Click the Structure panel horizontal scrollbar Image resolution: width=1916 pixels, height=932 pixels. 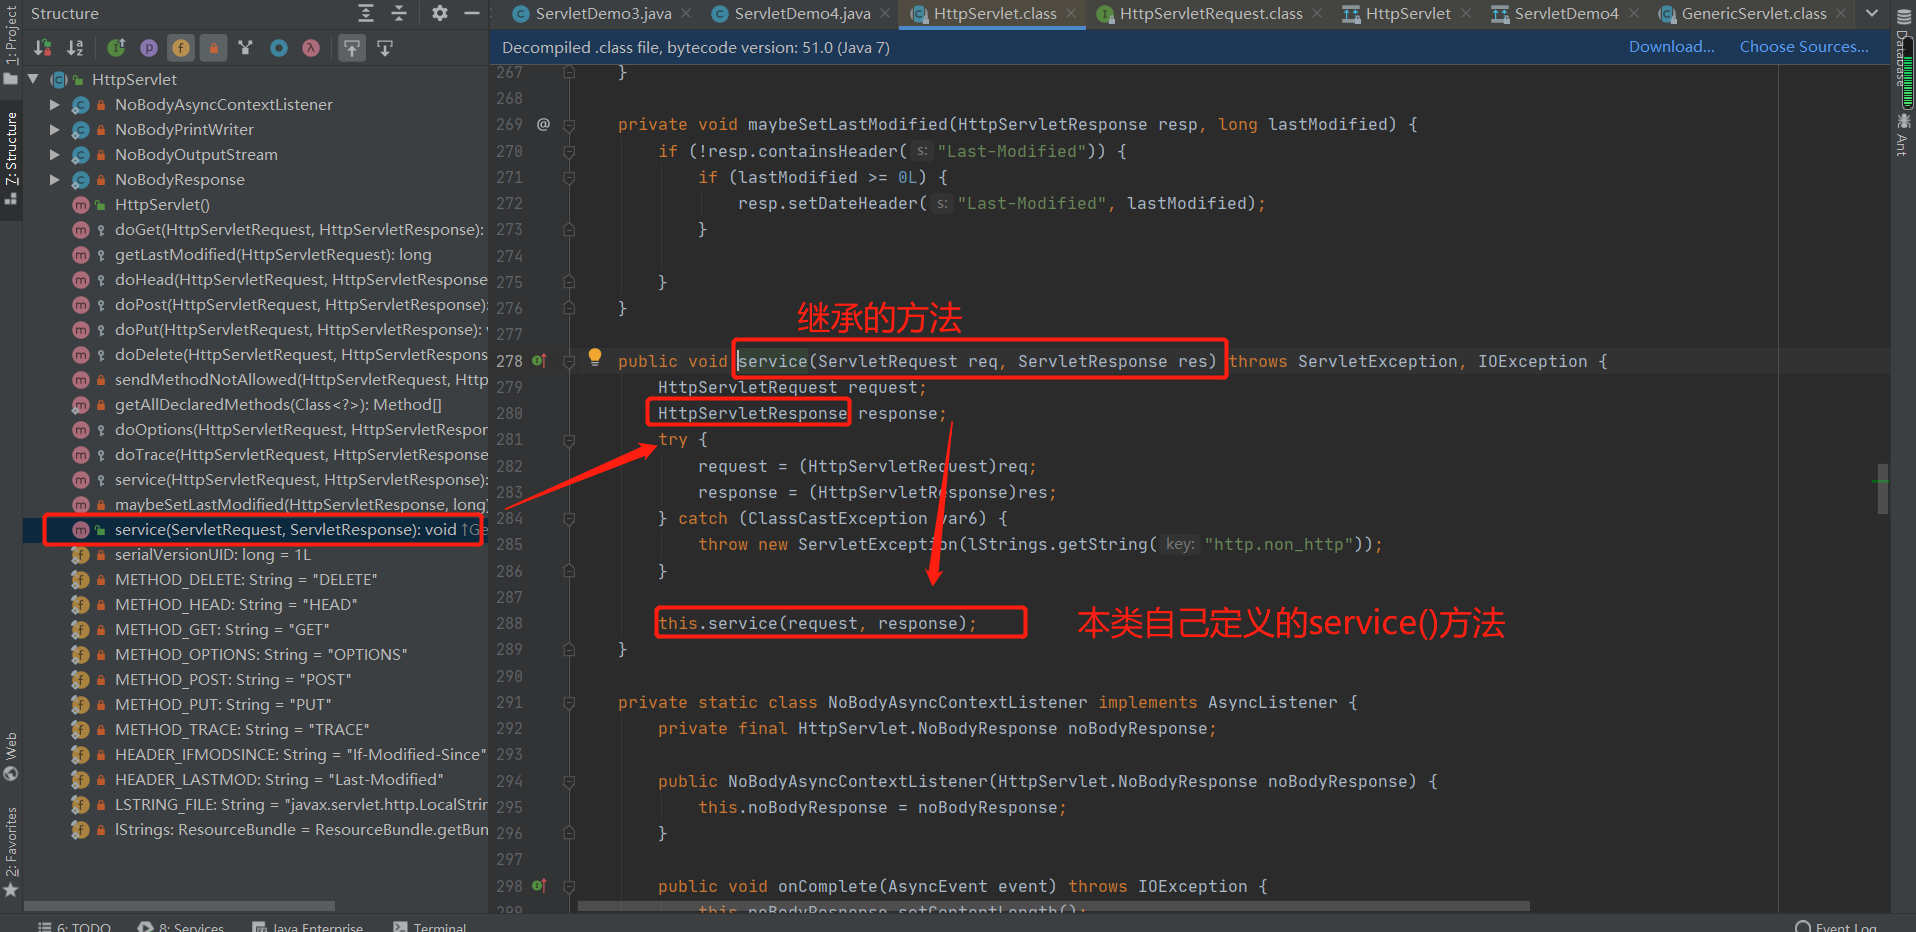[x=180, y=905]
